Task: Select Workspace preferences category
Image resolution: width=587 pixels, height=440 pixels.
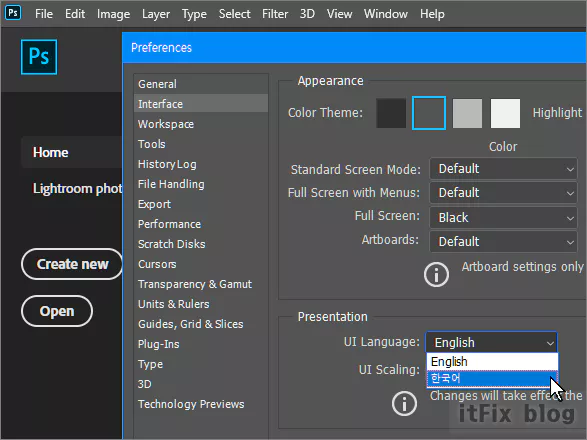Action: [201, 124]
